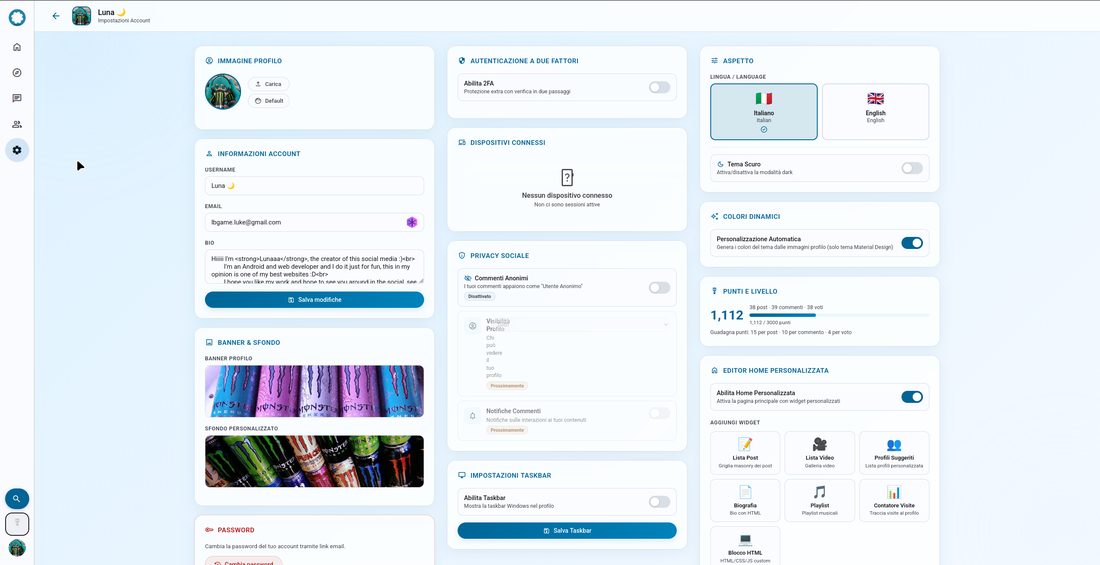Add the Lista Post widget

click(x=745, y=453)
